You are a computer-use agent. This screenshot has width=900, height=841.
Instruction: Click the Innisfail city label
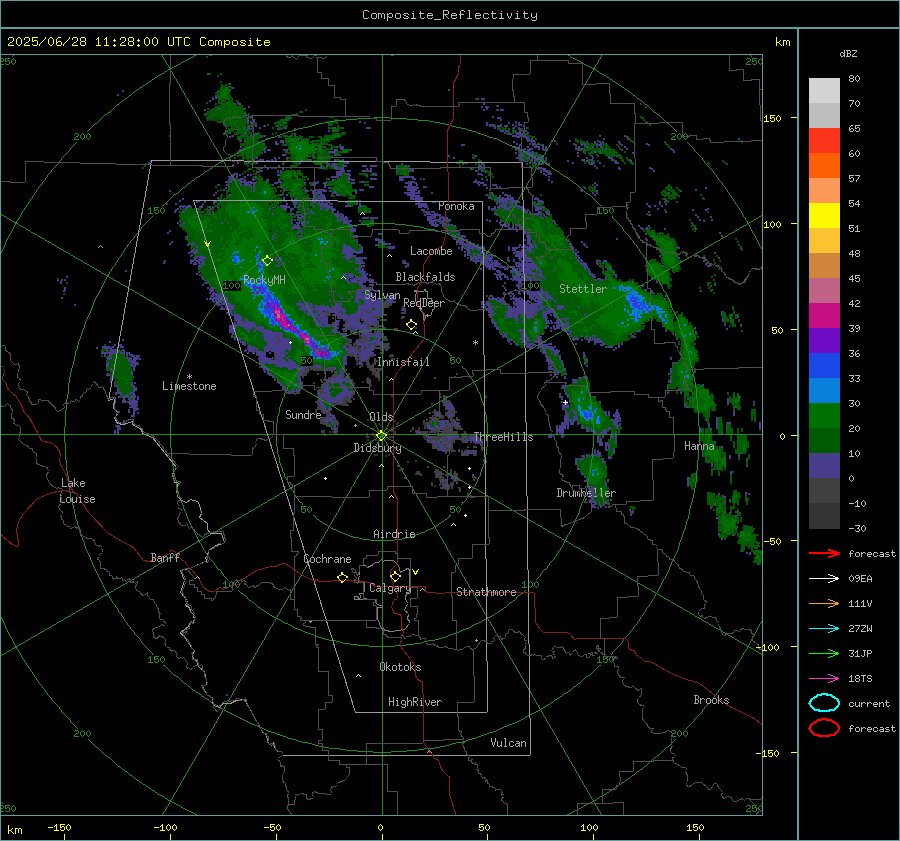point(403,362)
